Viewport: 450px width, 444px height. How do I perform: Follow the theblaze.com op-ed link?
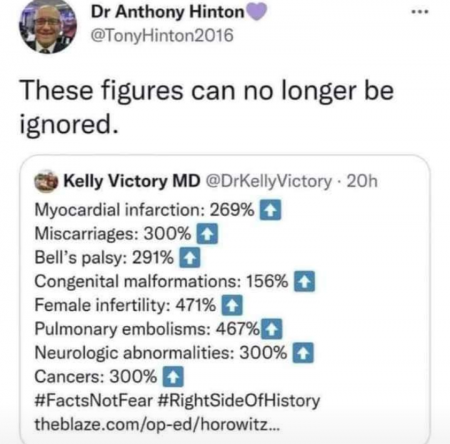[x=158, y=425]
